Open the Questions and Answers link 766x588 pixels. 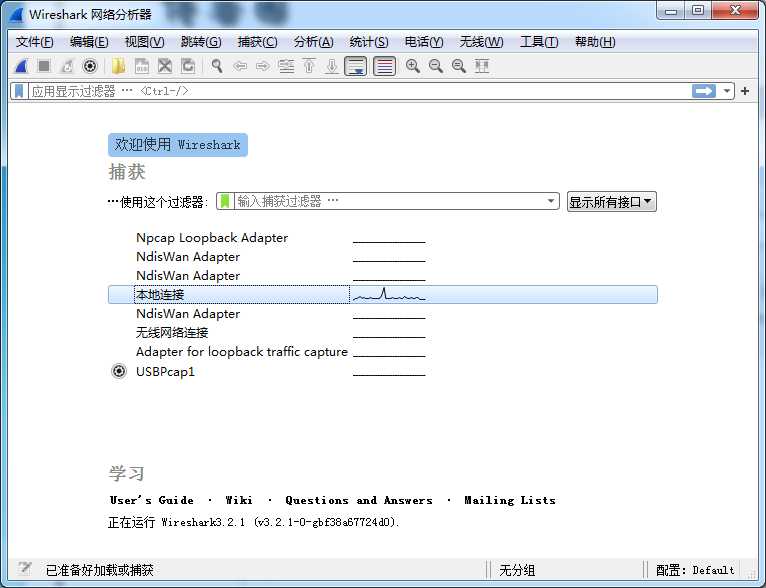click(x=359, y=500)
